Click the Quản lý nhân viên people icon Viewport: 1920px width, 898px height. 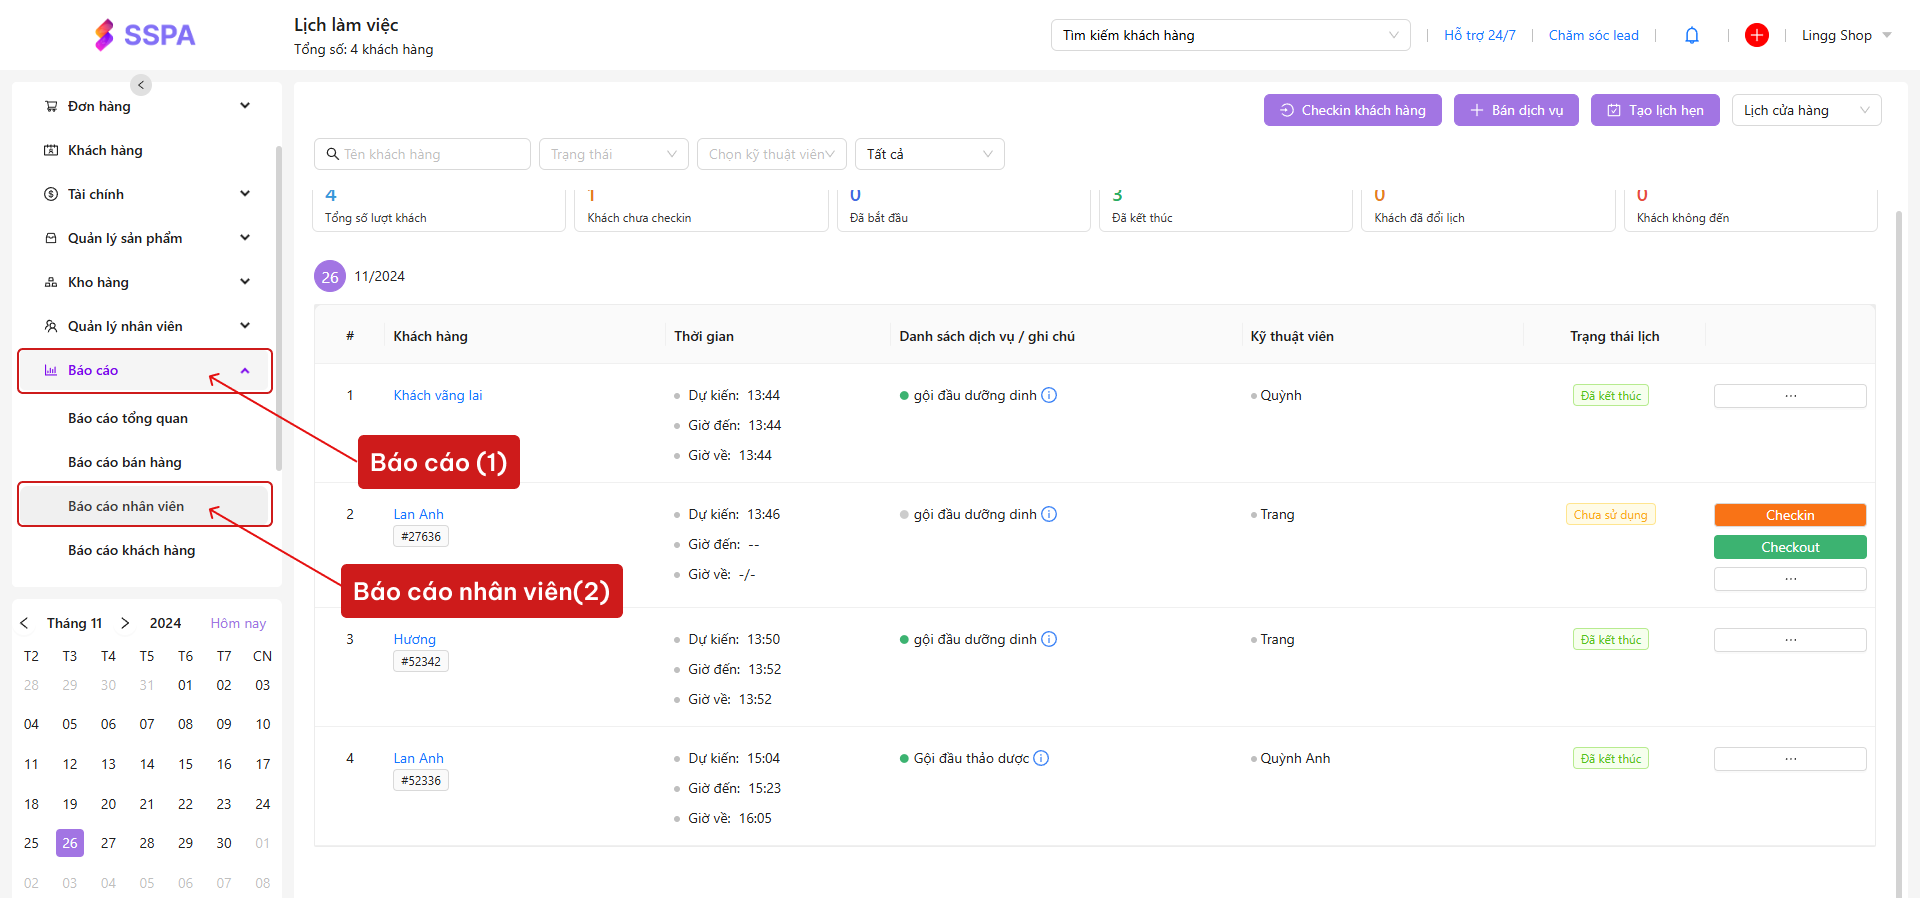51,326
